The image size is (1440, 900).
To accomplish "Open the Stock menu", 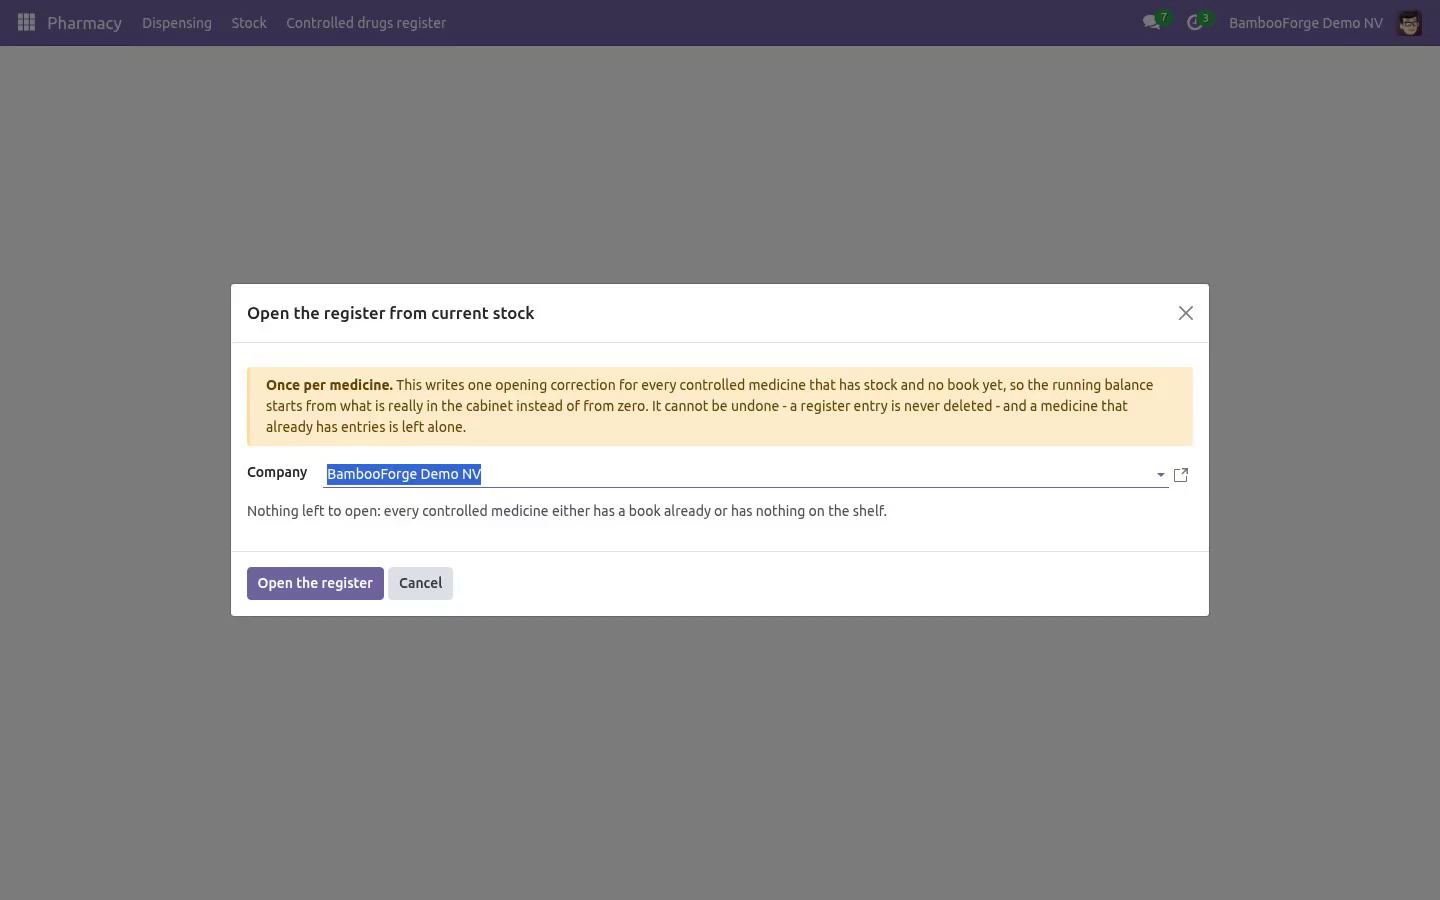I will (x=249, y=23).
